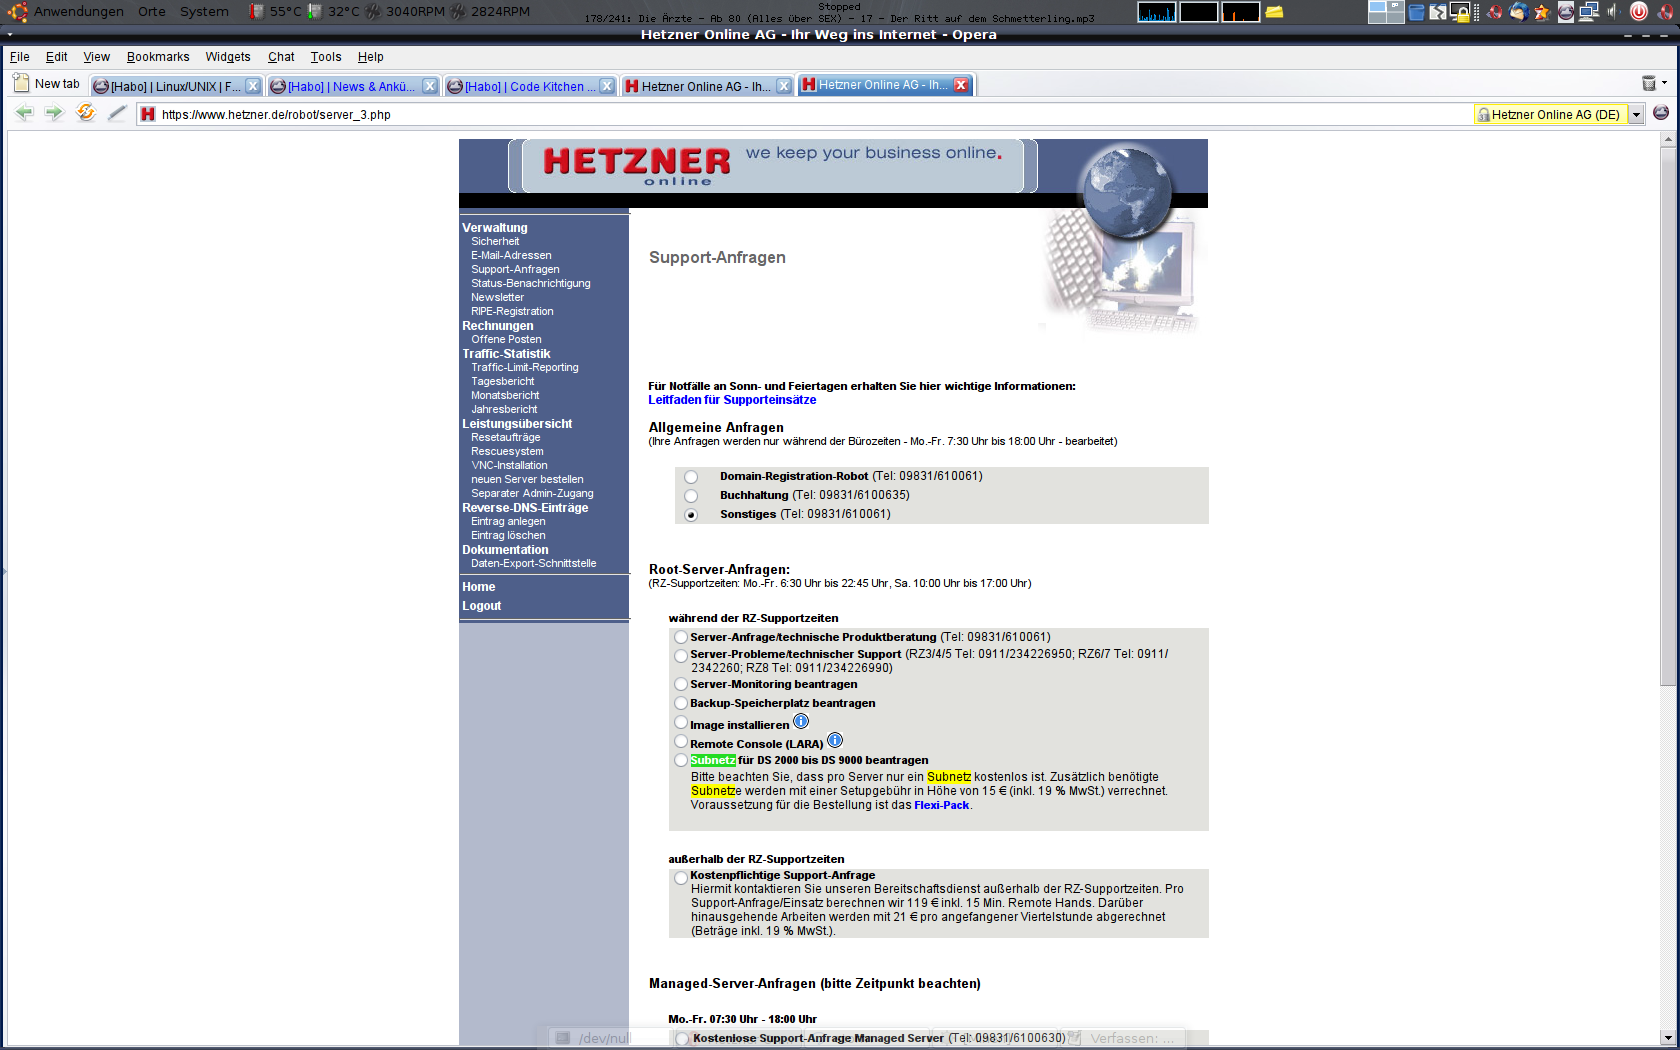
Task: Click the workspace switcher in the panel
Action: [x=1386, y=12]
